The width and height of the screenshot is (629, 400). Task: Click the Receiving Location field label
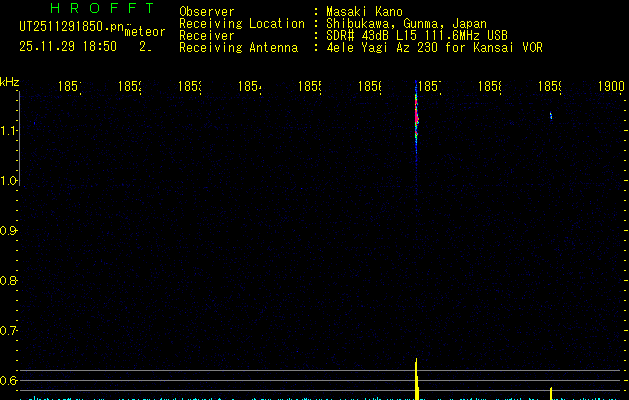241,23
